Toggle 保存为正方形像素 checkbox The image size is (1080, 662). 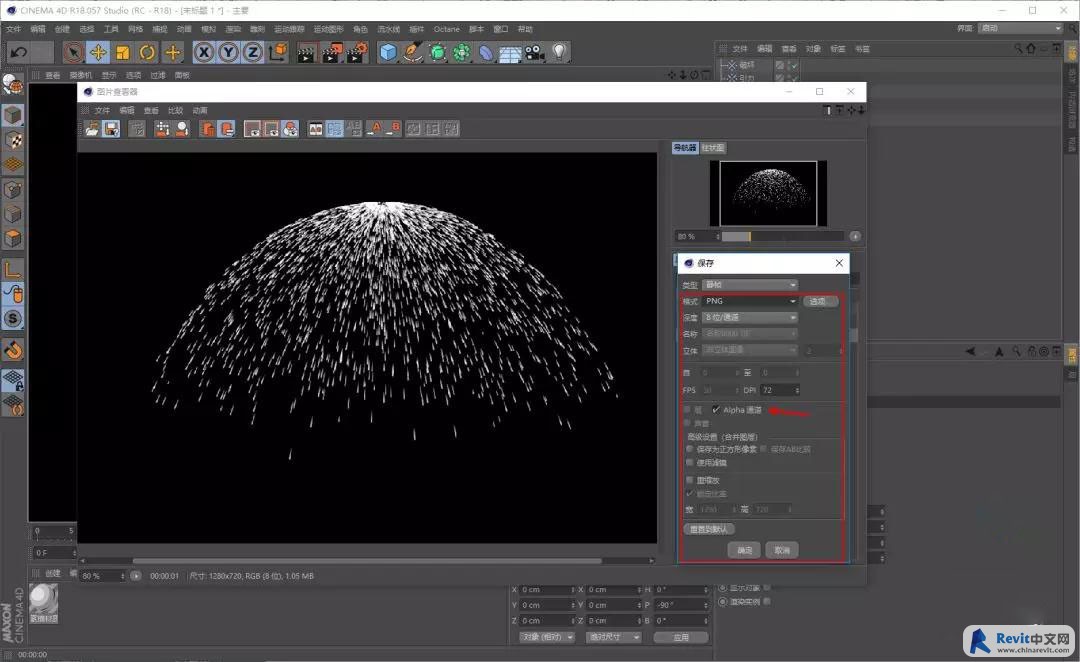[x=689, y=449]
